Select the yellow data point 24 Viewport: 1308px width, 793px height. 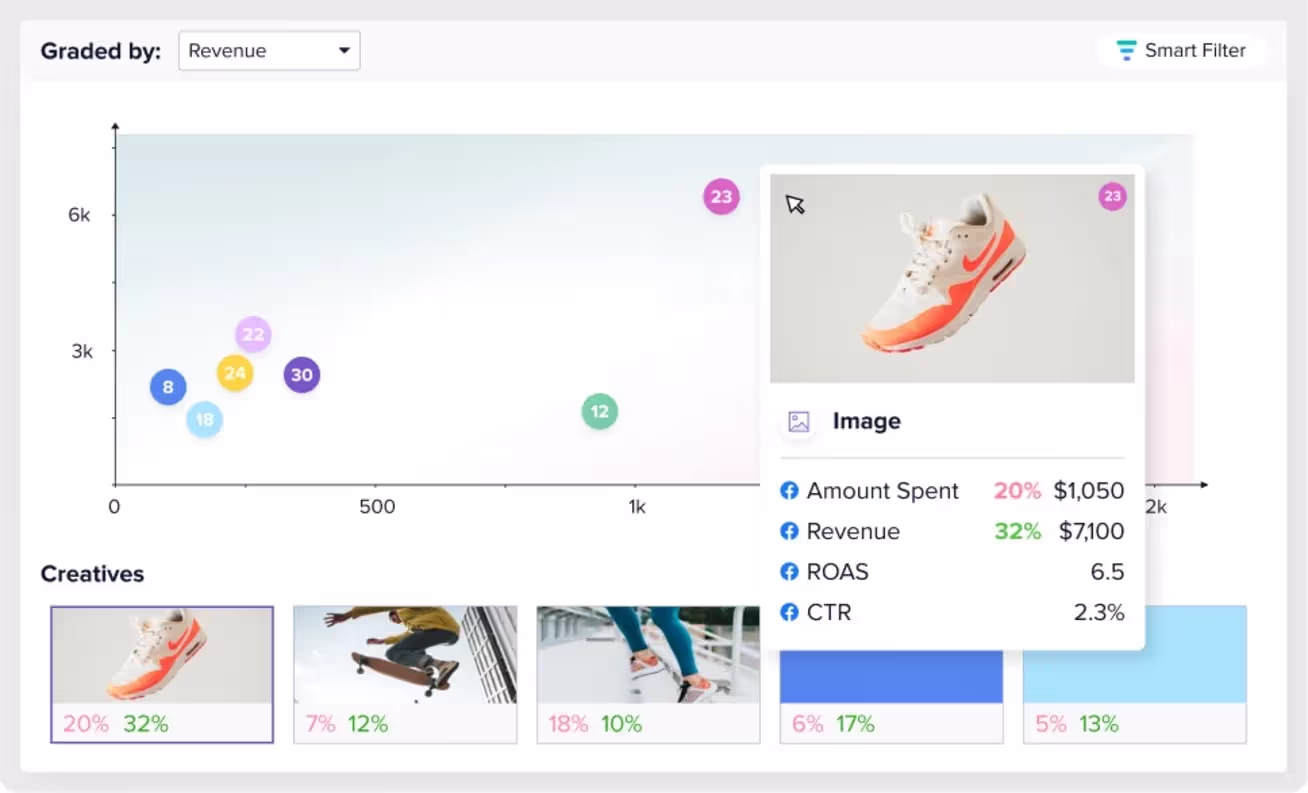[235, 373]
